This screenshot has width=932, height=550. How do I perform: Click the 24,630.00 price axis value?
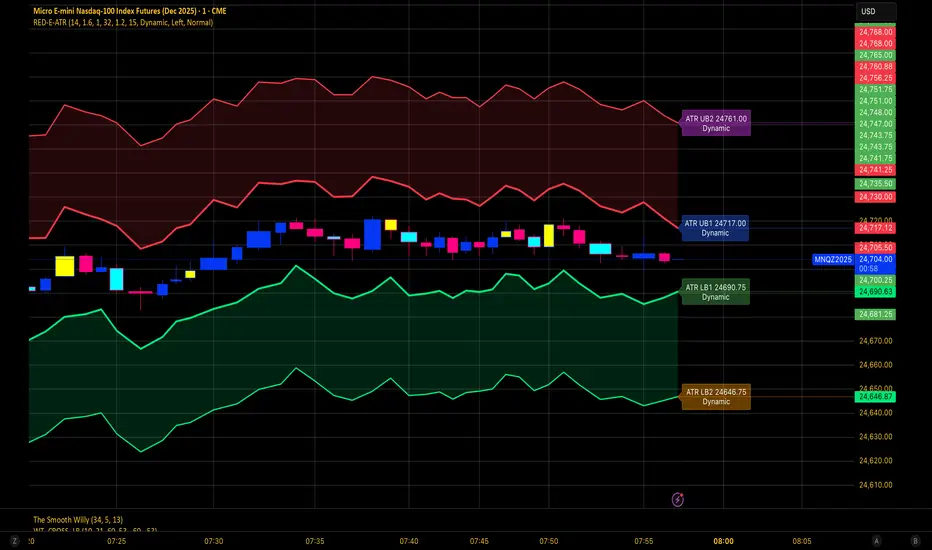[x=876, y=436]
